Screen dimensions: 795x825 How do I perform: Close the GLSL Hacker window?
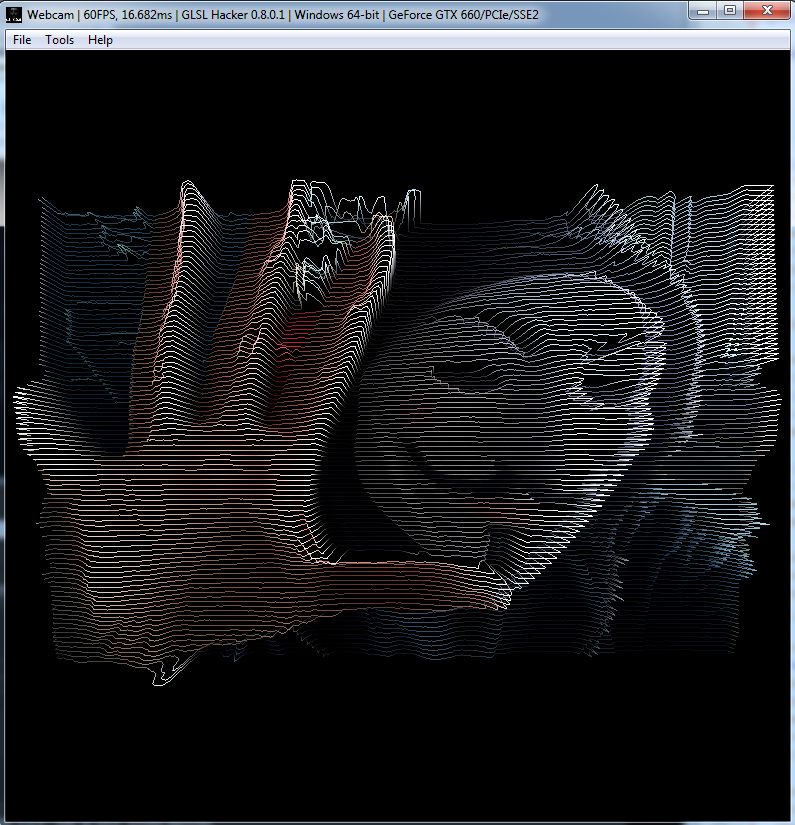pos(767,11)
